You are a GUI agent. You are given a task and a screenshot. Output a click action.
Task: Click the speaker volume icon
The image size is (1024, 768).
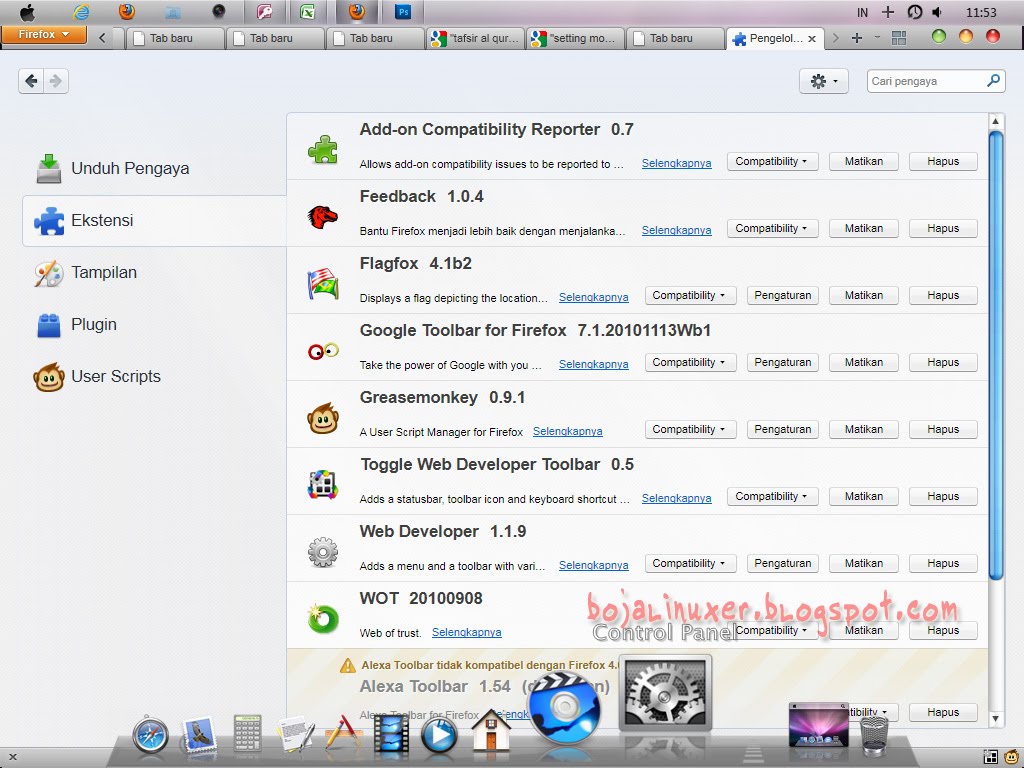(x=937, y=12)
